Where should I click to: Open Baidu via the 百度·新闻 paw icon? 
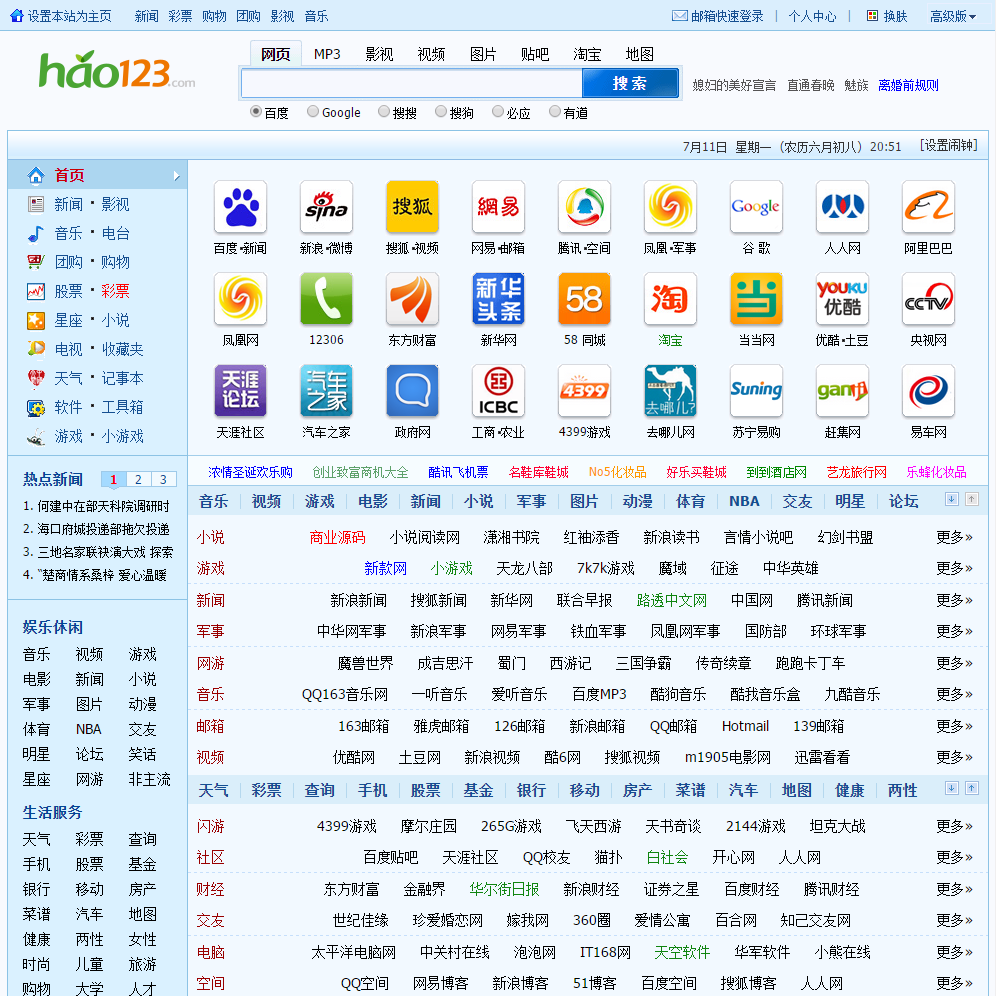tap(241, 205)
